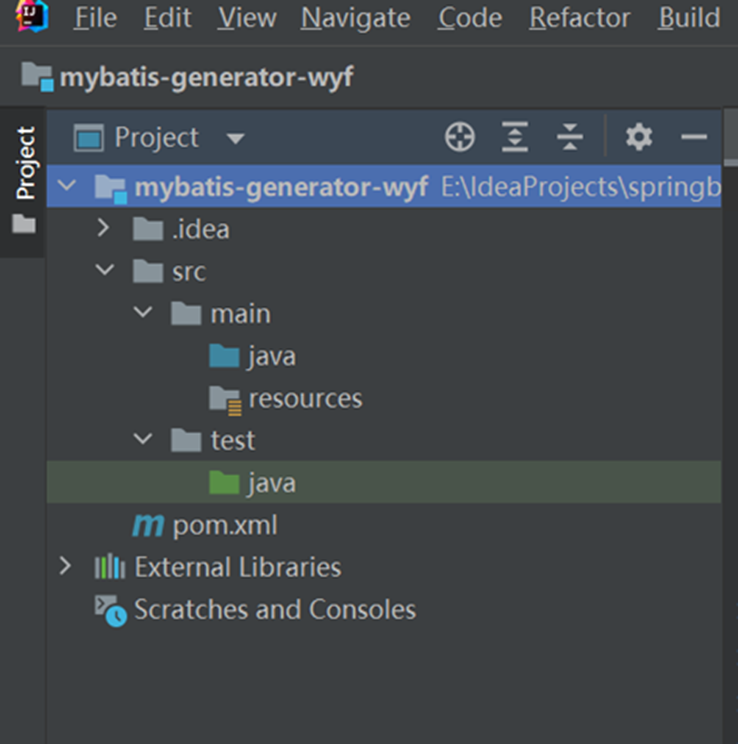Click the Project view window icon in the panel header
The image size is (738, 744).
89,138
